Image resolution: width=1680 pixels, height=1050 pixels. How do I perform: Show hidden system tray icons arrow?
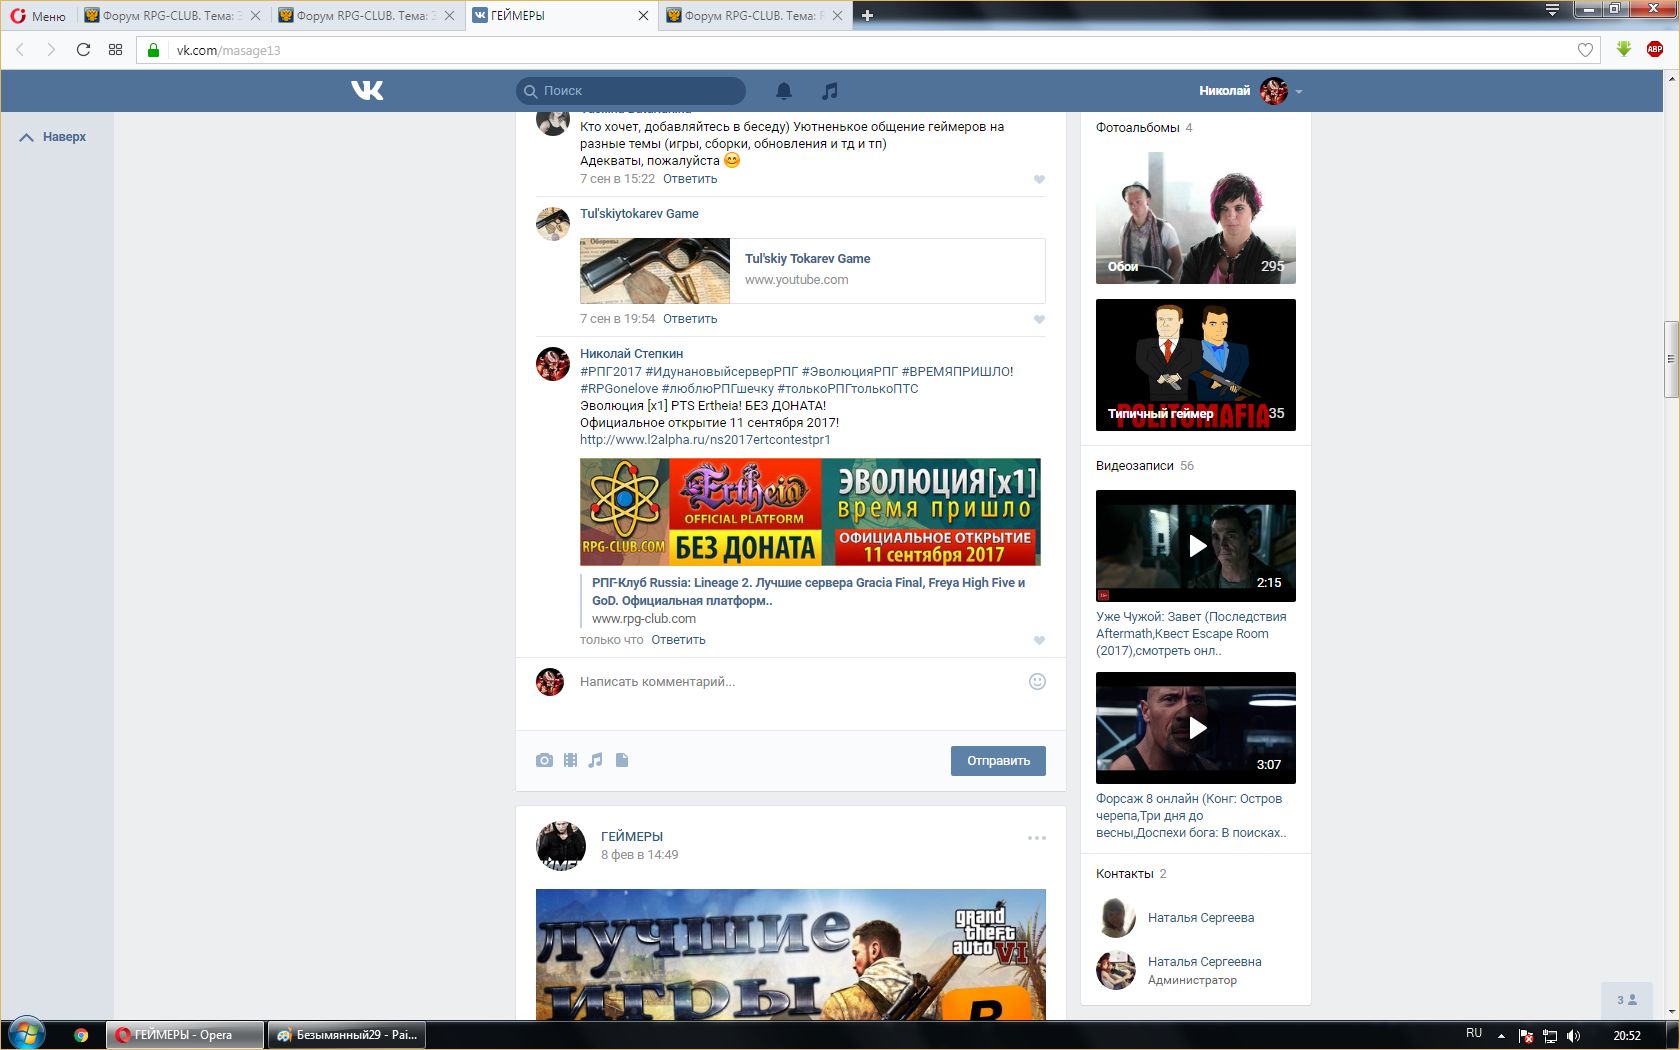1501,1035
